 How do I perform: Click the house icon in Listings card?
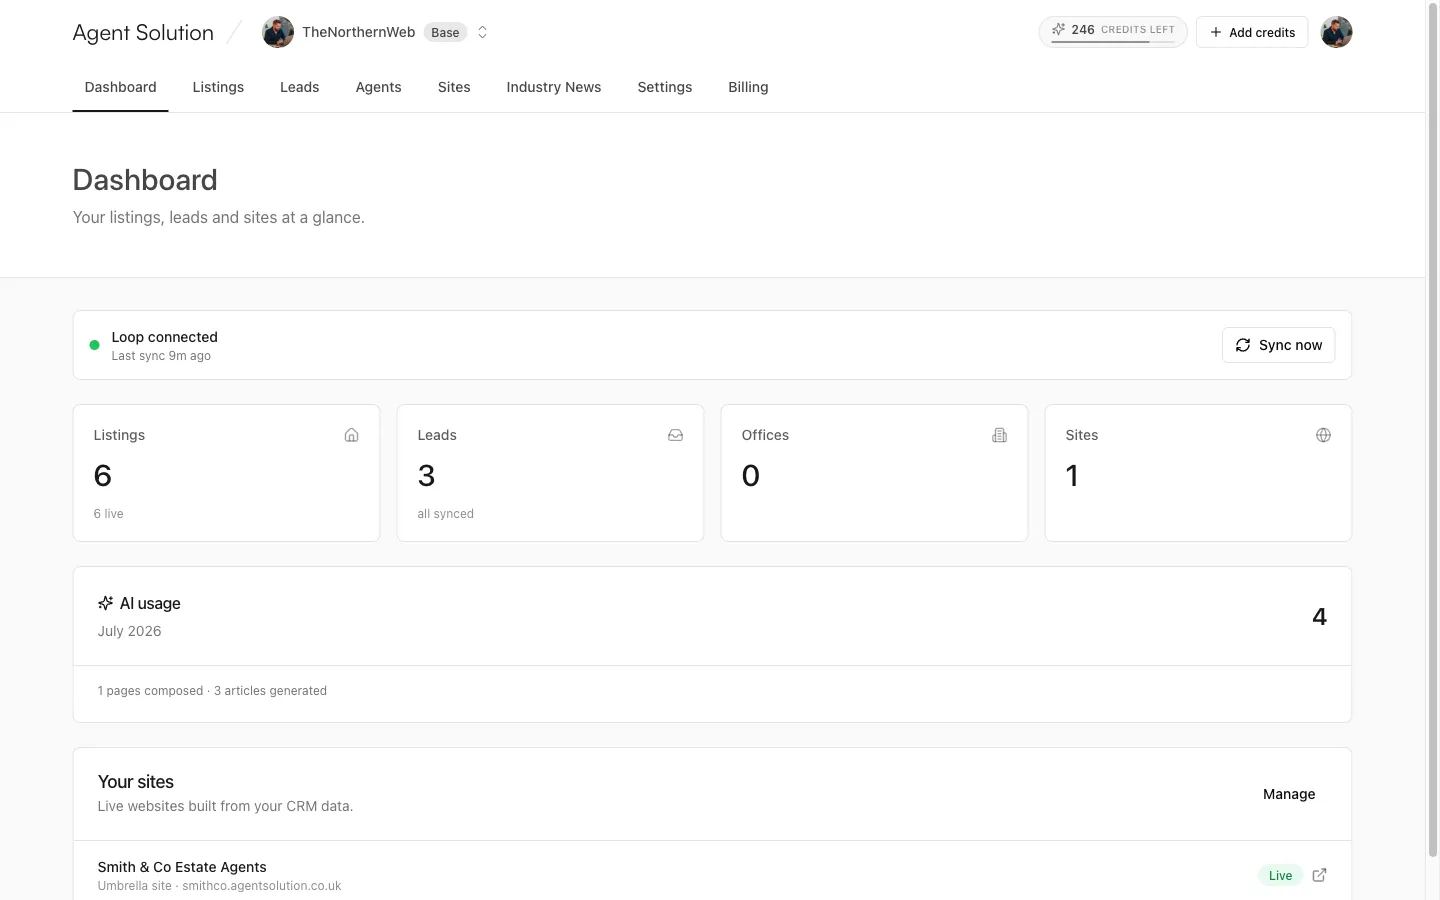coord(351,435)
